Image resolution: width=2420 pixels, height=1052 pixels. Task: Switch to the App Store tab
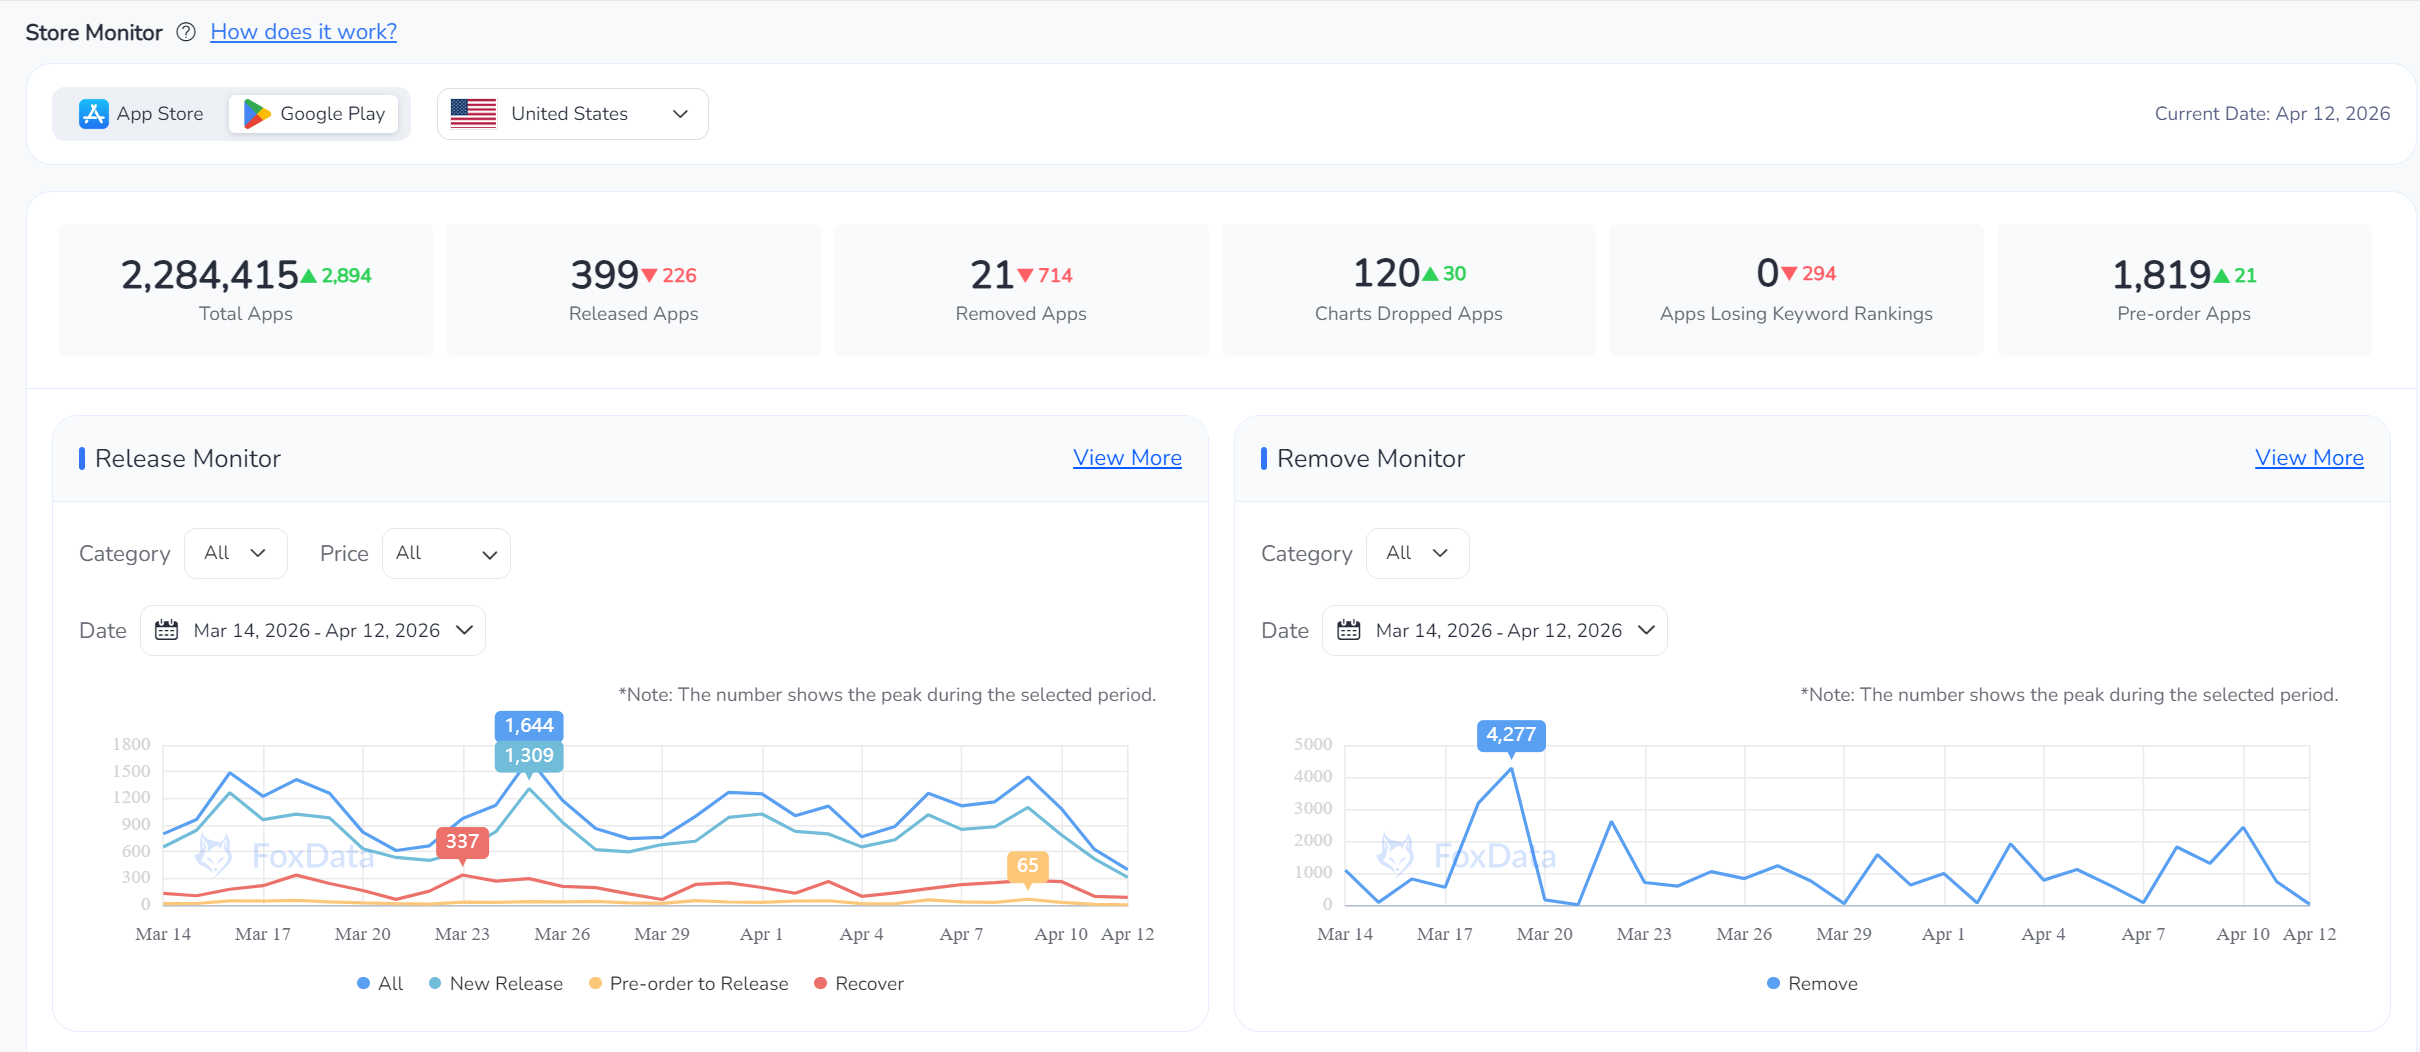pos(142,114)
